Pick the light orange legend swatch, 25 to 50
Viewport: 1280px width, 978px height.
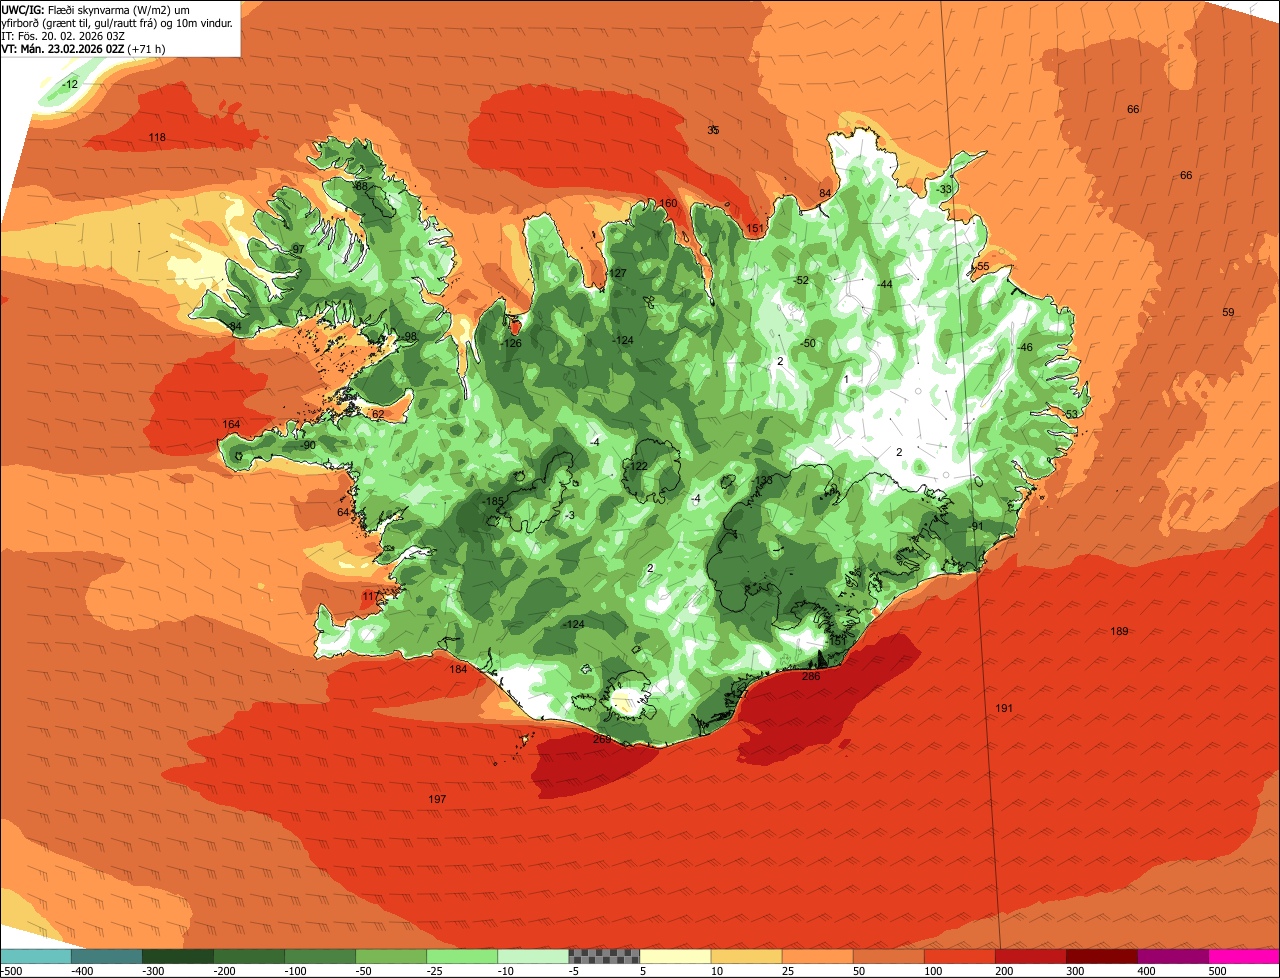pyautogui.click(x=817, y=956)
